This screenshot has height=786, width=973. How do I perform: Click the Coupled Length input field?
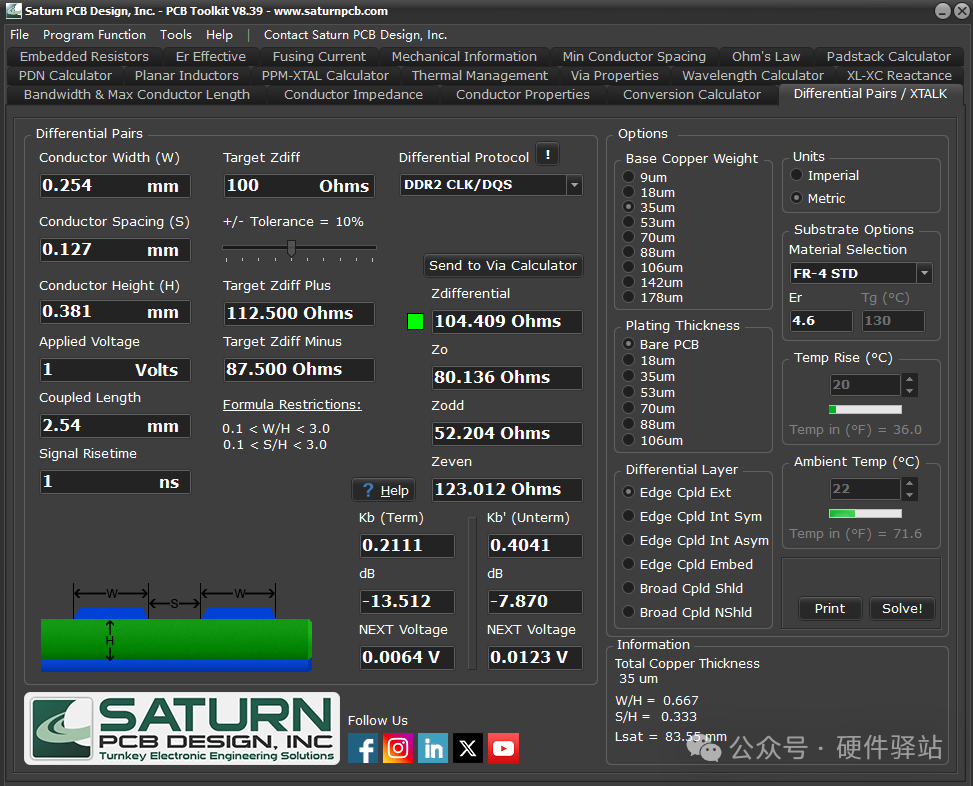[115, 426]
